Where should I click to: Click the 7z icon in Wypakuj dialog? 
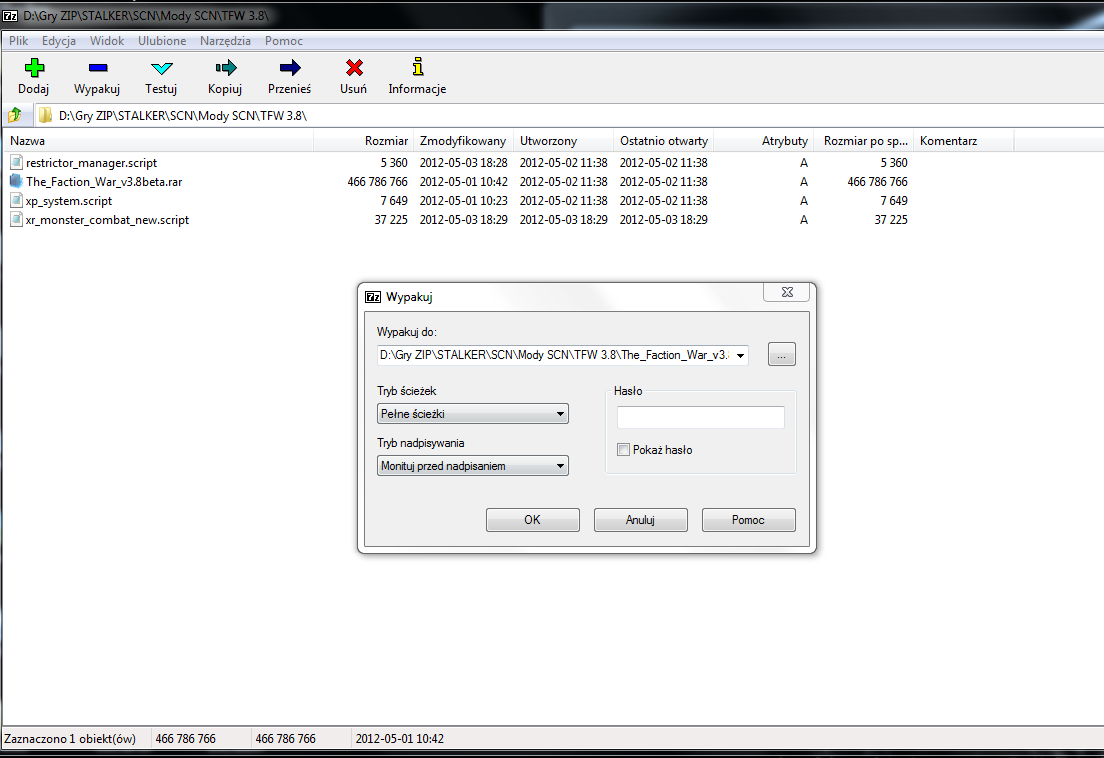(x=373, y=297)
